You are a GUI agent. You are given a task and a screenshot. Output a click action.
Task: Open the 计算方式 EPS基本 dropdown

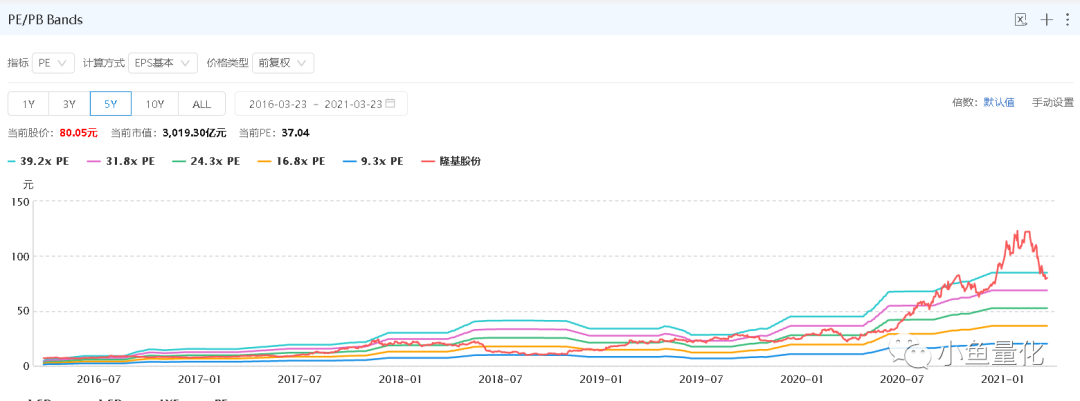pos(163,63)
